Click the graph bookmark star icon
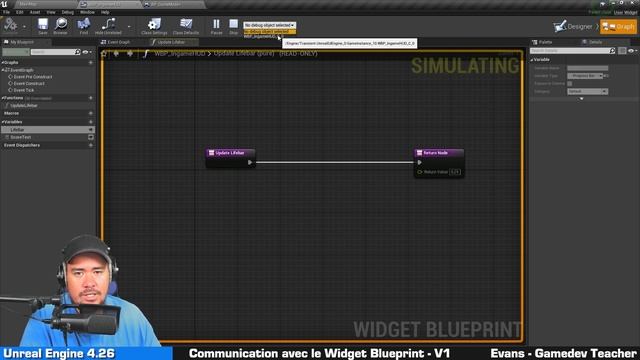This screenshot has width=640, height=360. [x=104, y=53]
